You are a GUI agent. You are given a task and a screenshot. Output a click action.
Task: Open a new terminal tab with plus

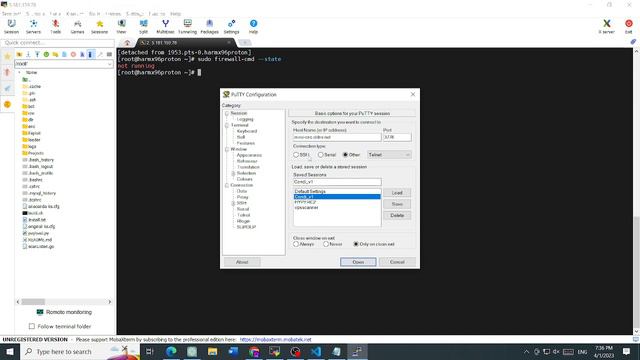245,42
